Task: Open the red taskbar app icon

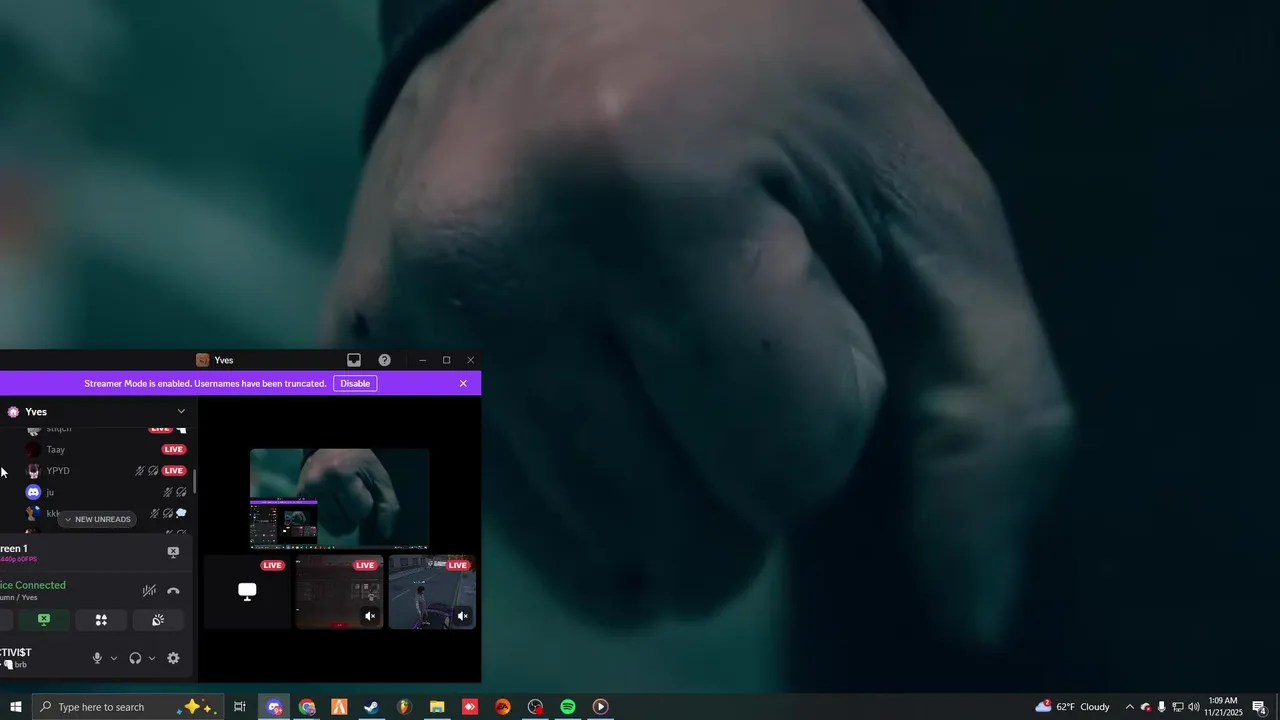Action: pos(470,707)
